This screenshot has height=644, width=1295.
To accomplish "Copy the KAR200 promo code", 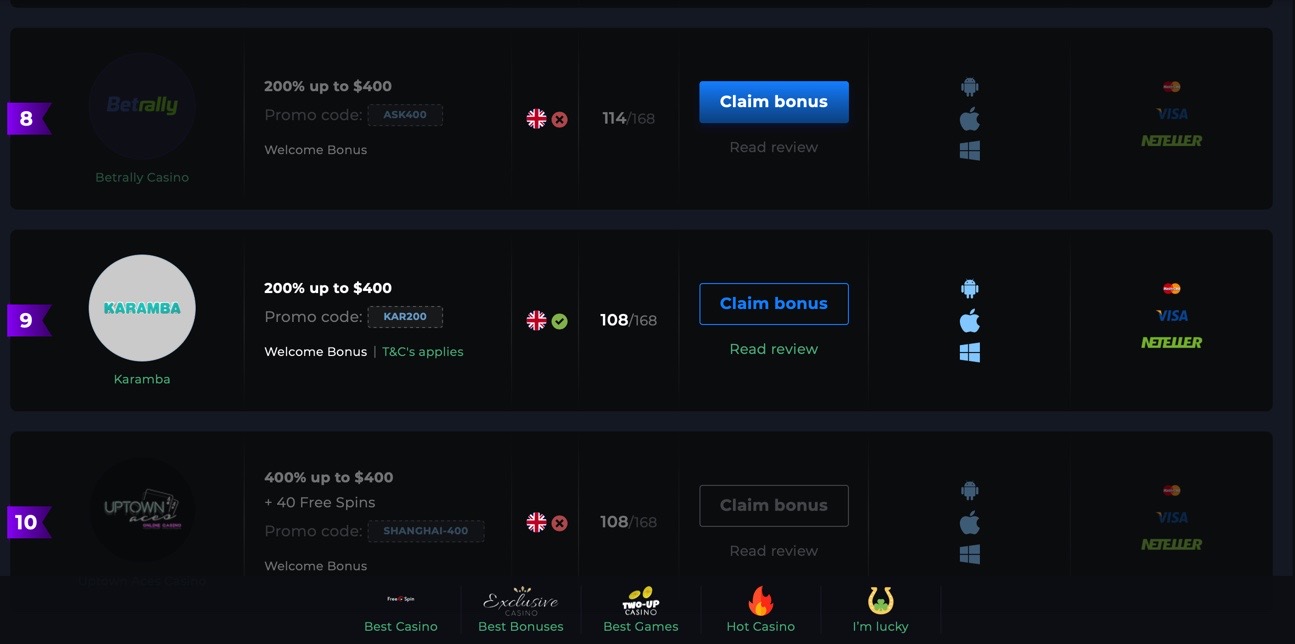I will tap(405, 317).
